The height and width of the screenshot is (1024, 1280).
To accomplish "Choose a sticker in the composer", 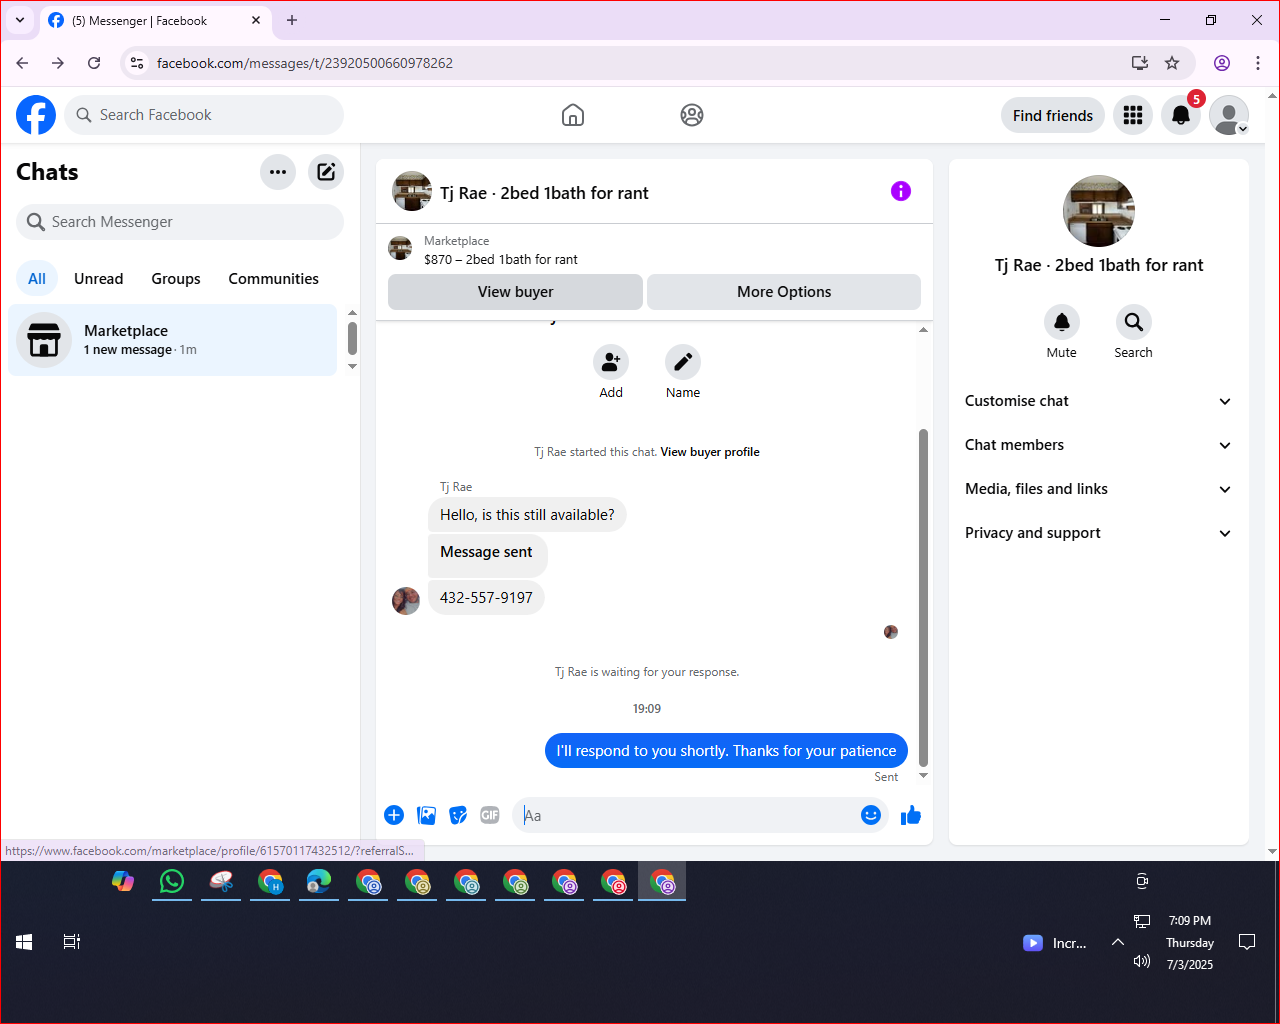I will 458,815.
